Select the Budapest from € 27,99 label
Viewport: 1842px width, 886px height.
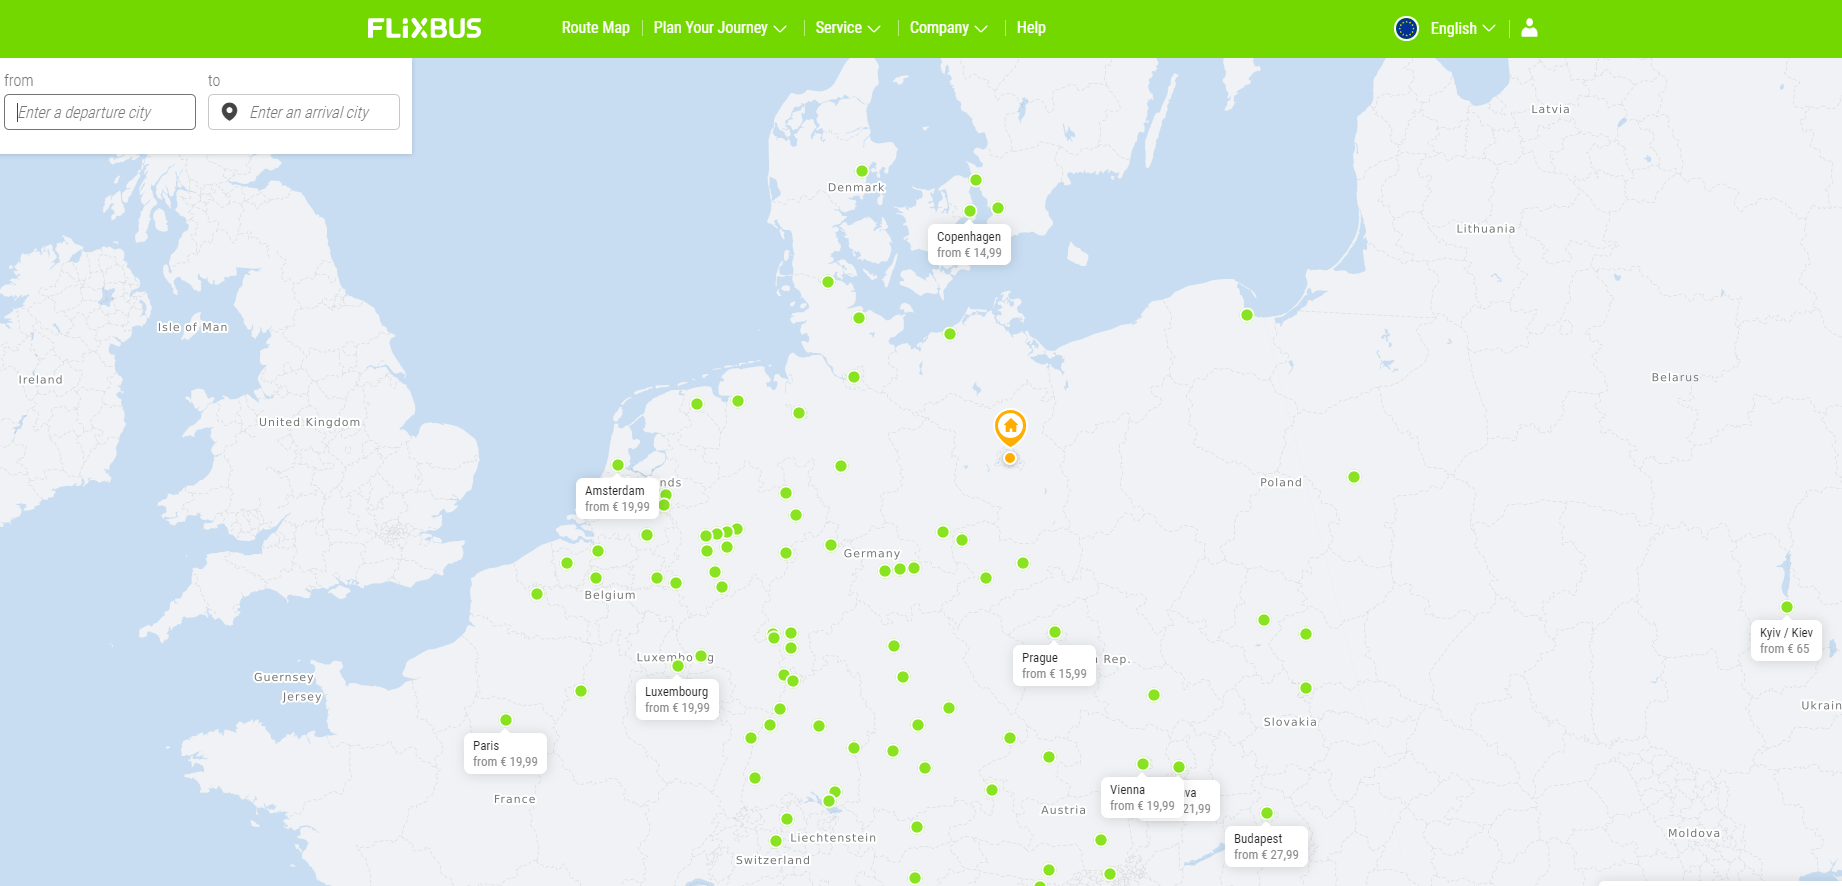click(x=1266, y=847)
